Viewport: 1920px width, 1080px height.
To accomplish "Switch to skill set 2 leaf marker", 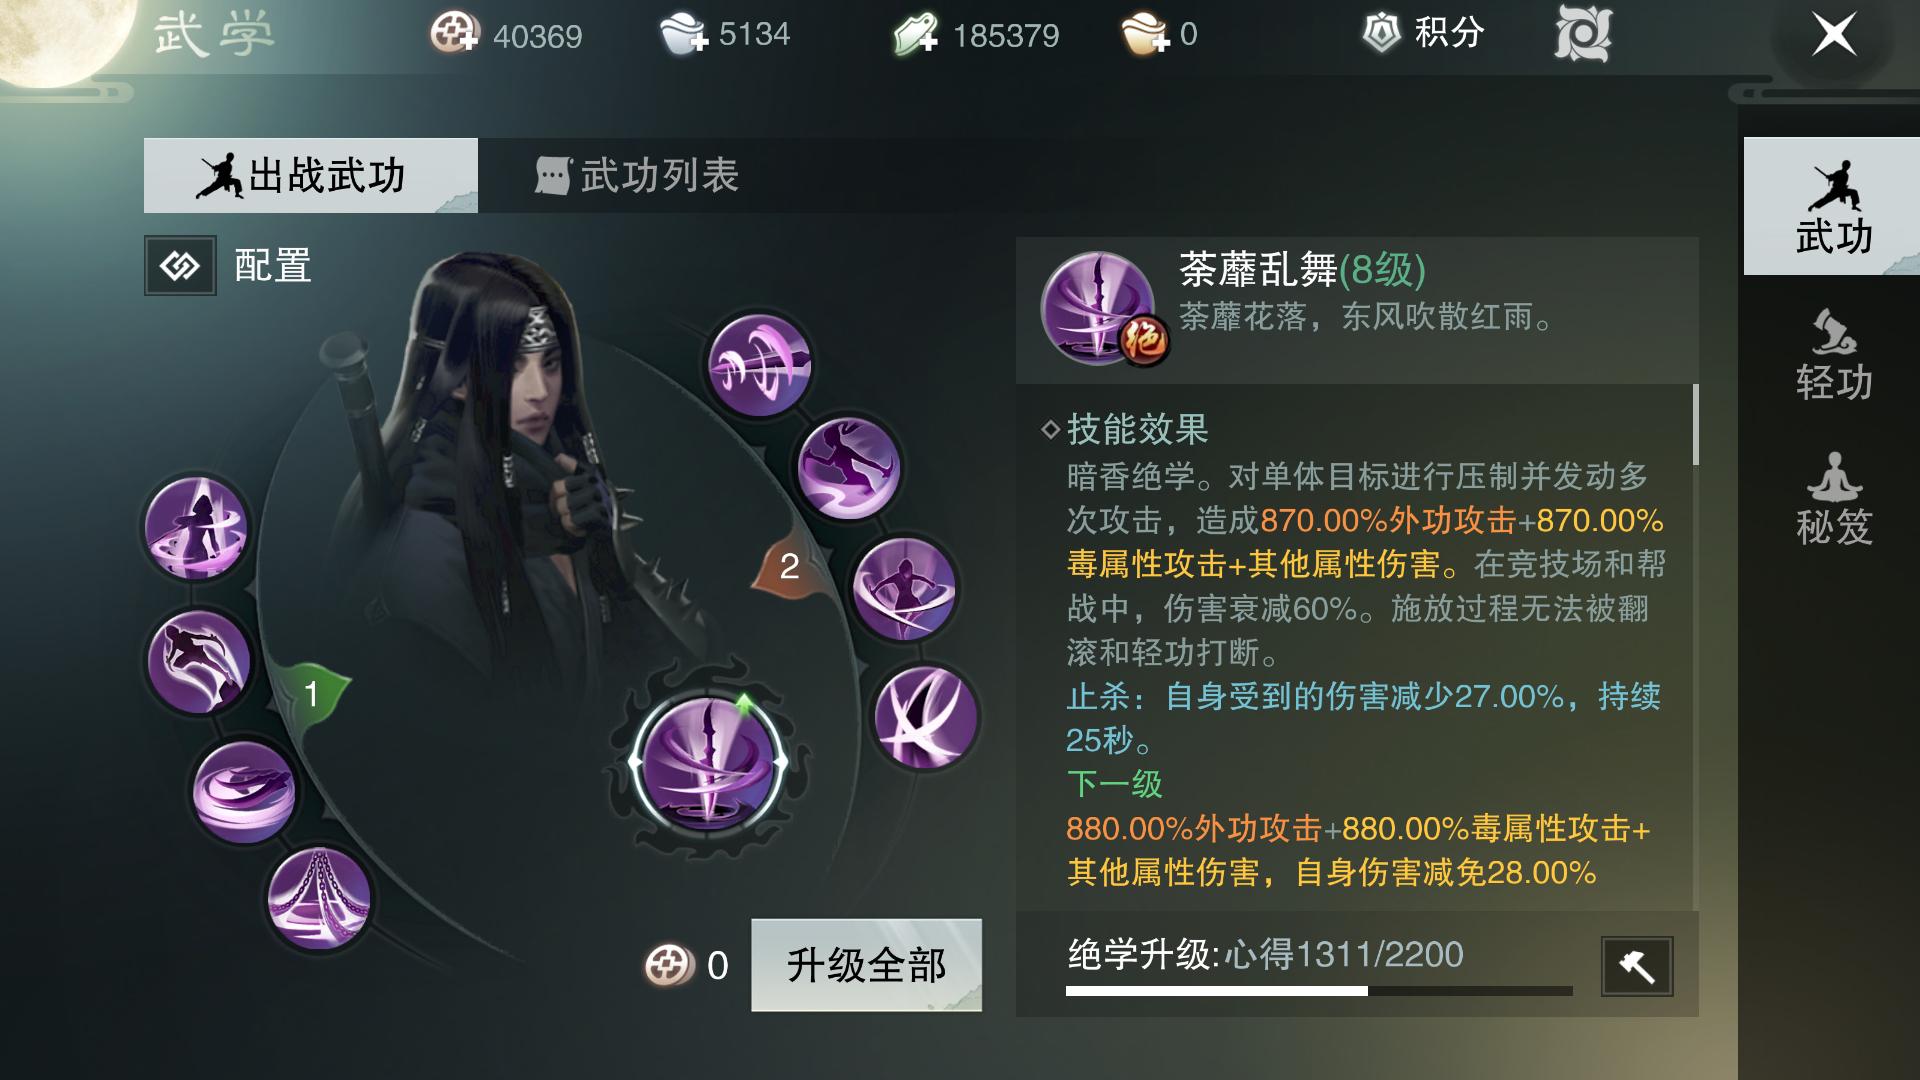I will (x=789, y=566).
